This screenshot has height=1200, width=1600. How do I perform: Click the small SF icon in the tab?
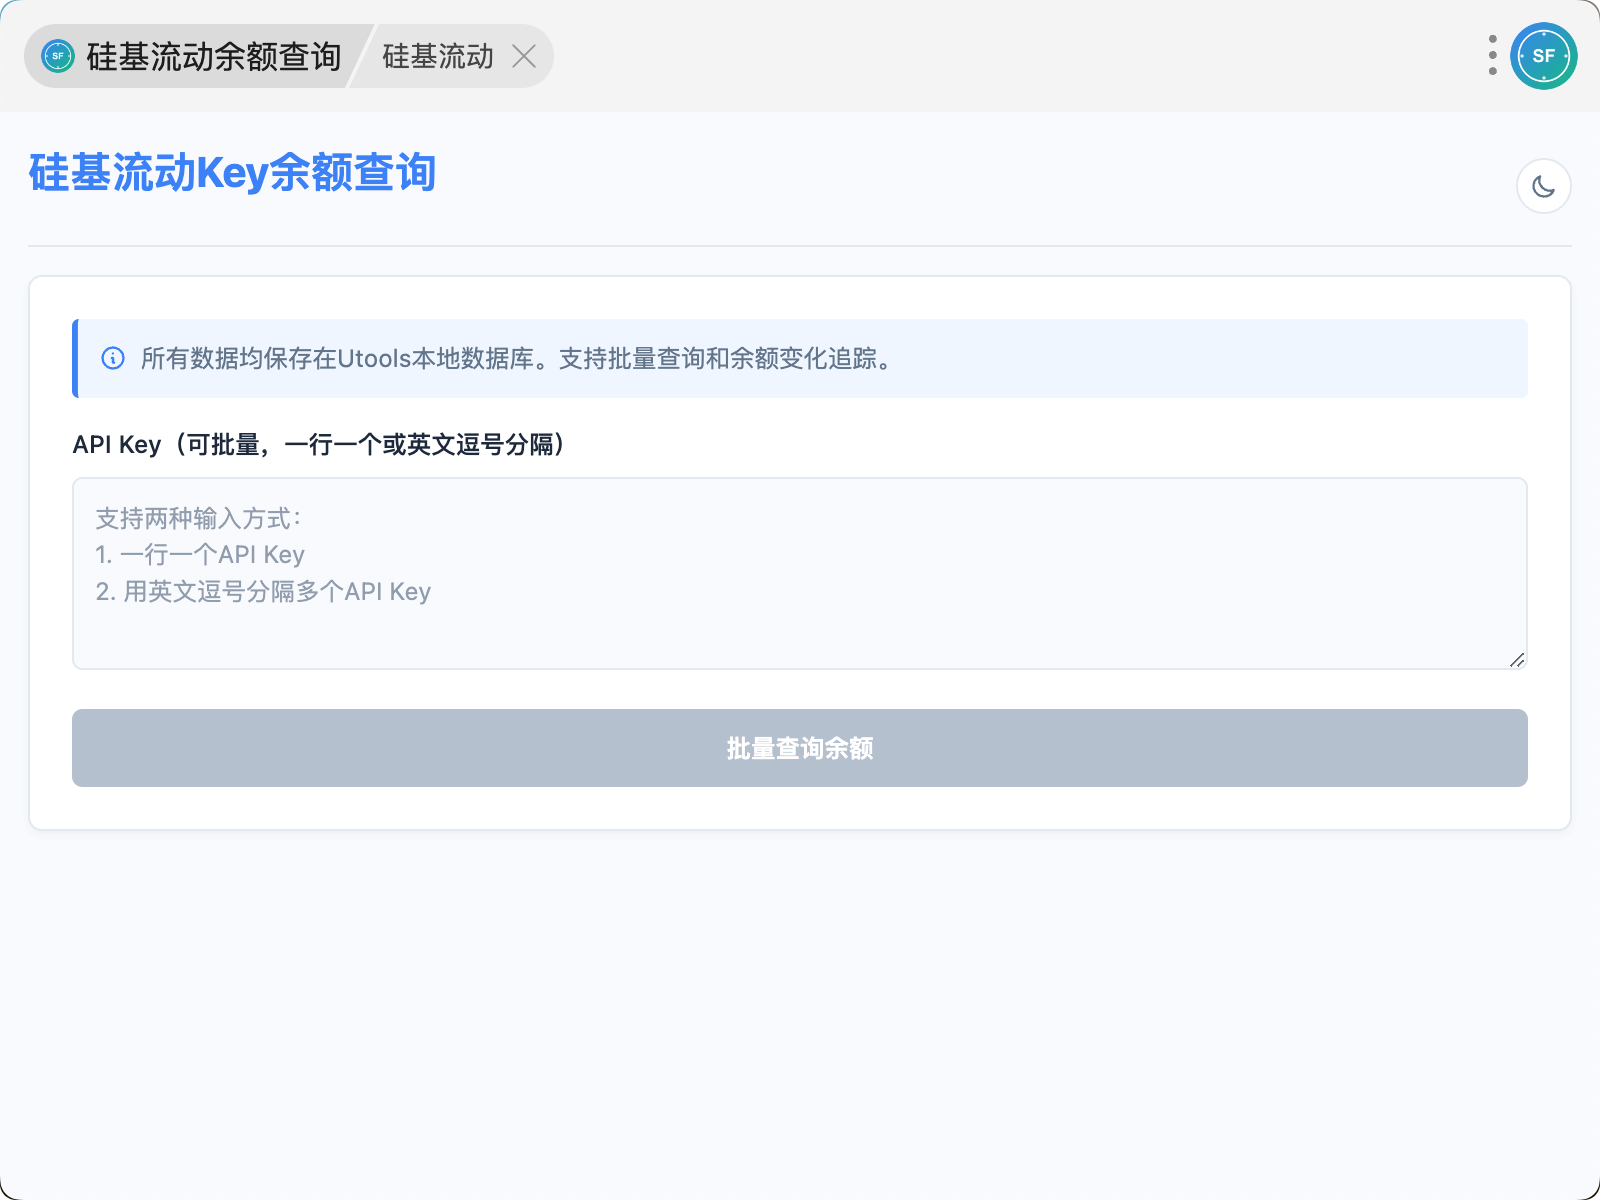pyautogui.click(x=58, y=56)
